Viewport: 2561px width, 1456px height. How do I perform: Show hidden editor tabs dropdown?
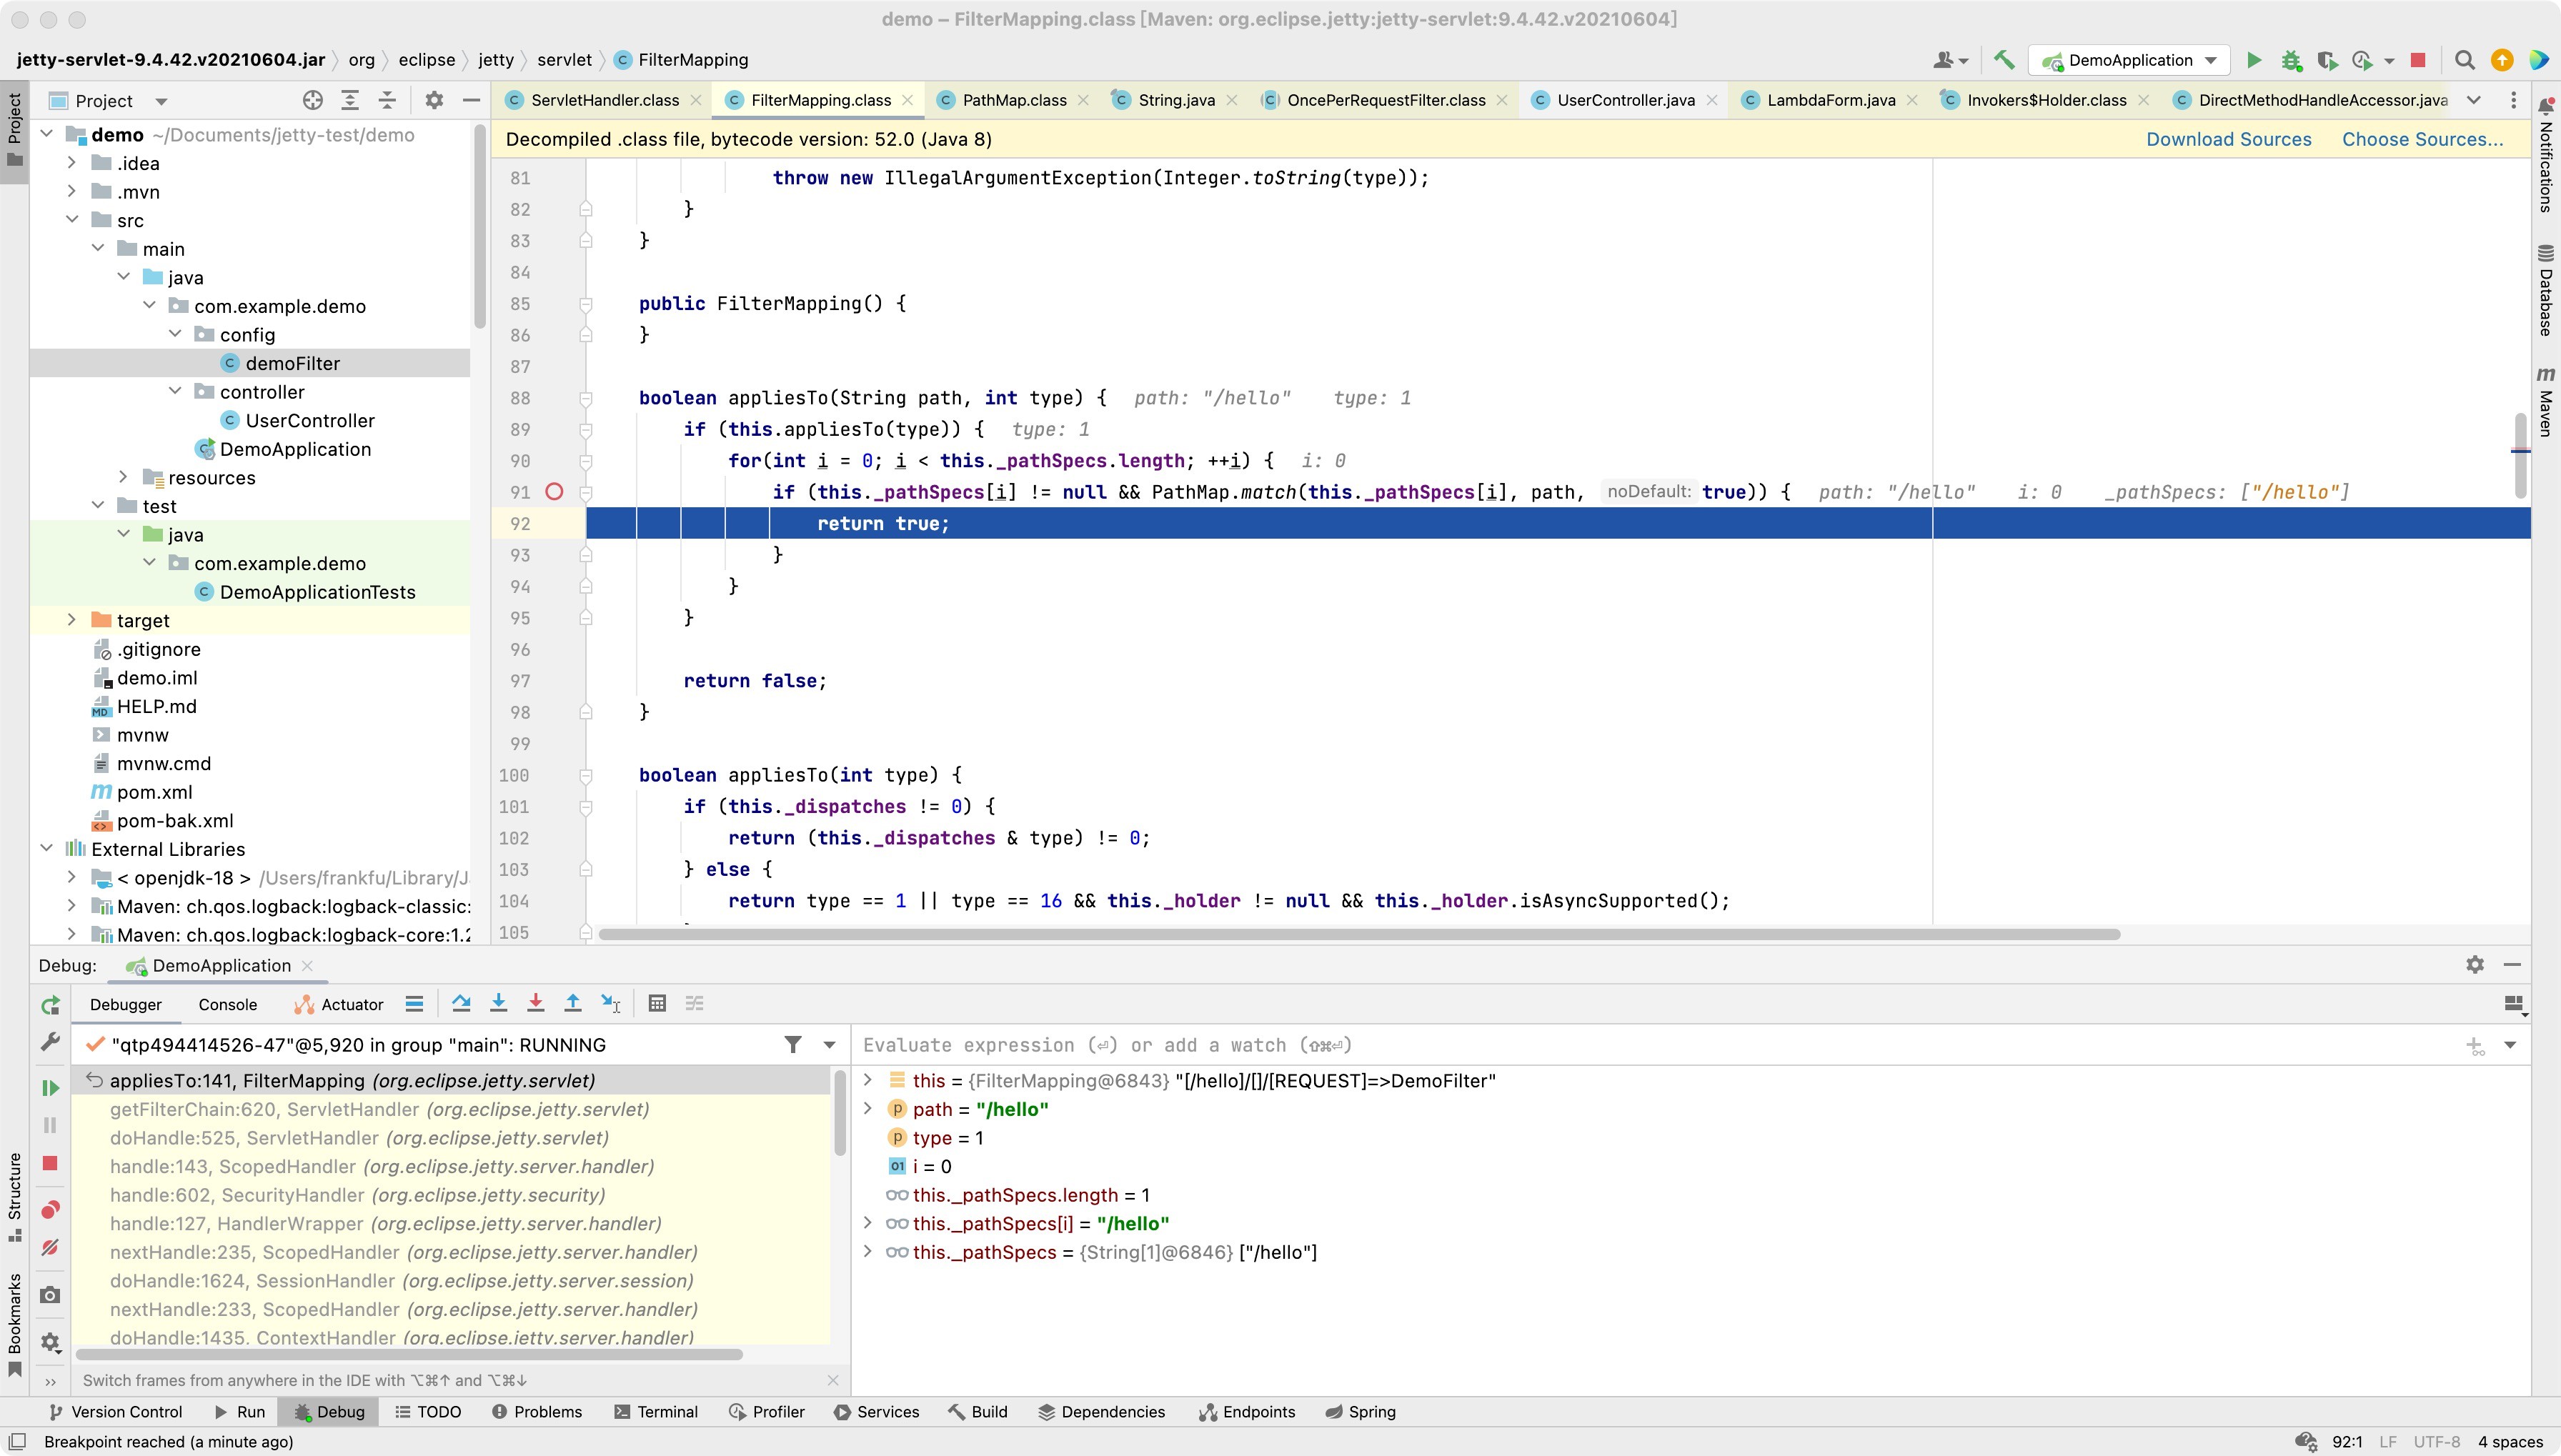(2474, 100)
